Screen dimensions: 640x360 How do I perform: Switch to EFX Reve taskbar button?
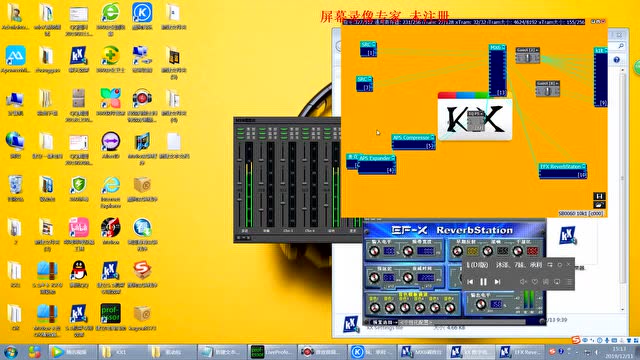coord(520,352)
